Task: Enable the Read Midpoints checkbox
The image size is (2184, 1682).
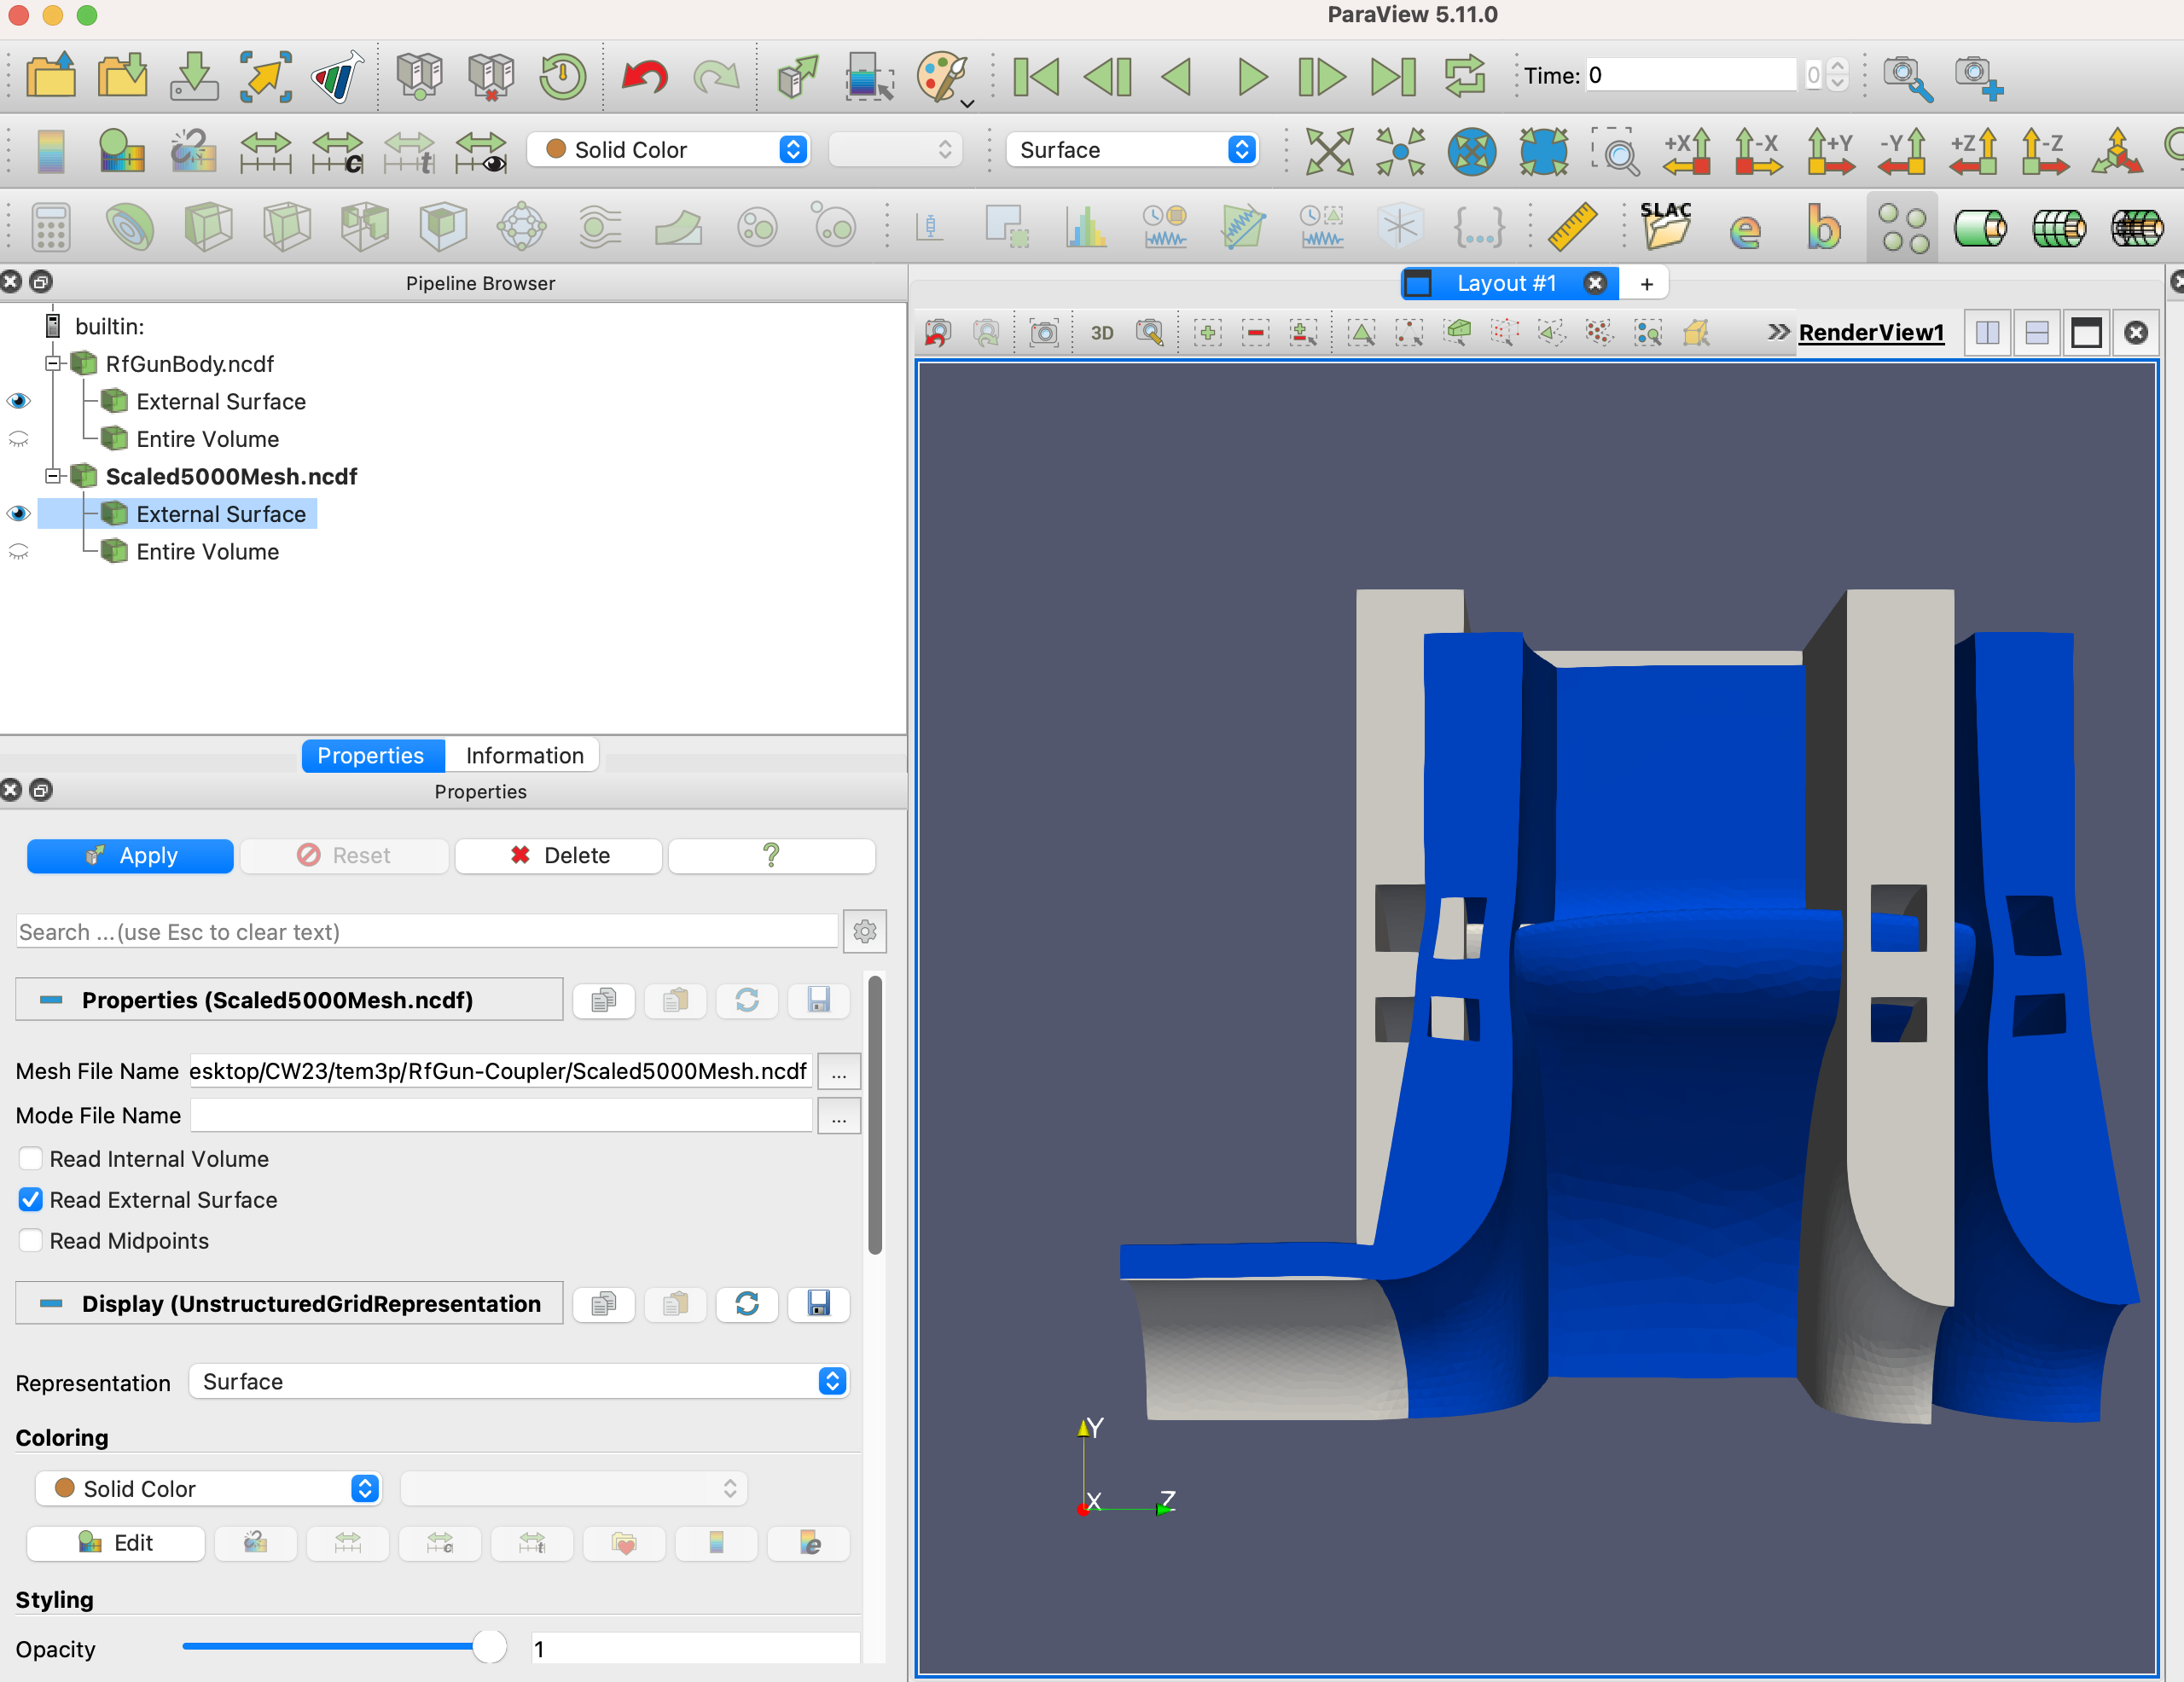Action: click(31, 1240)
